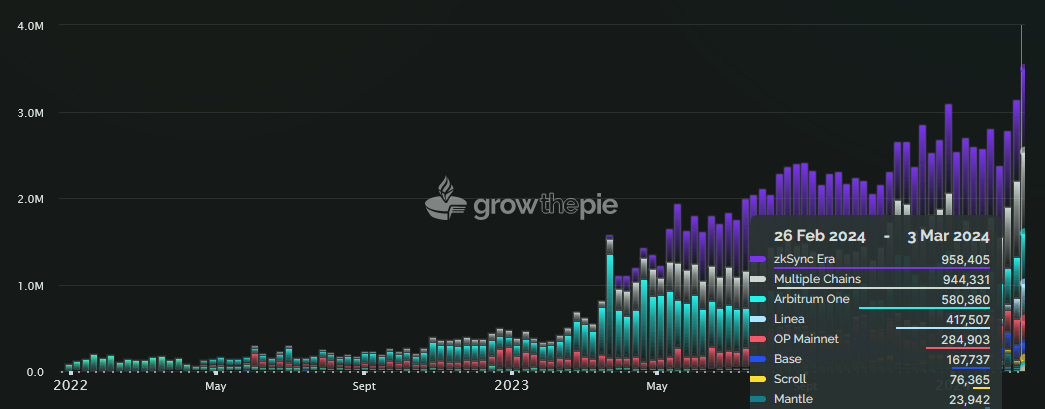Select the Mantle label in tooltip
1045x409 pixels.
pos(792,399)
